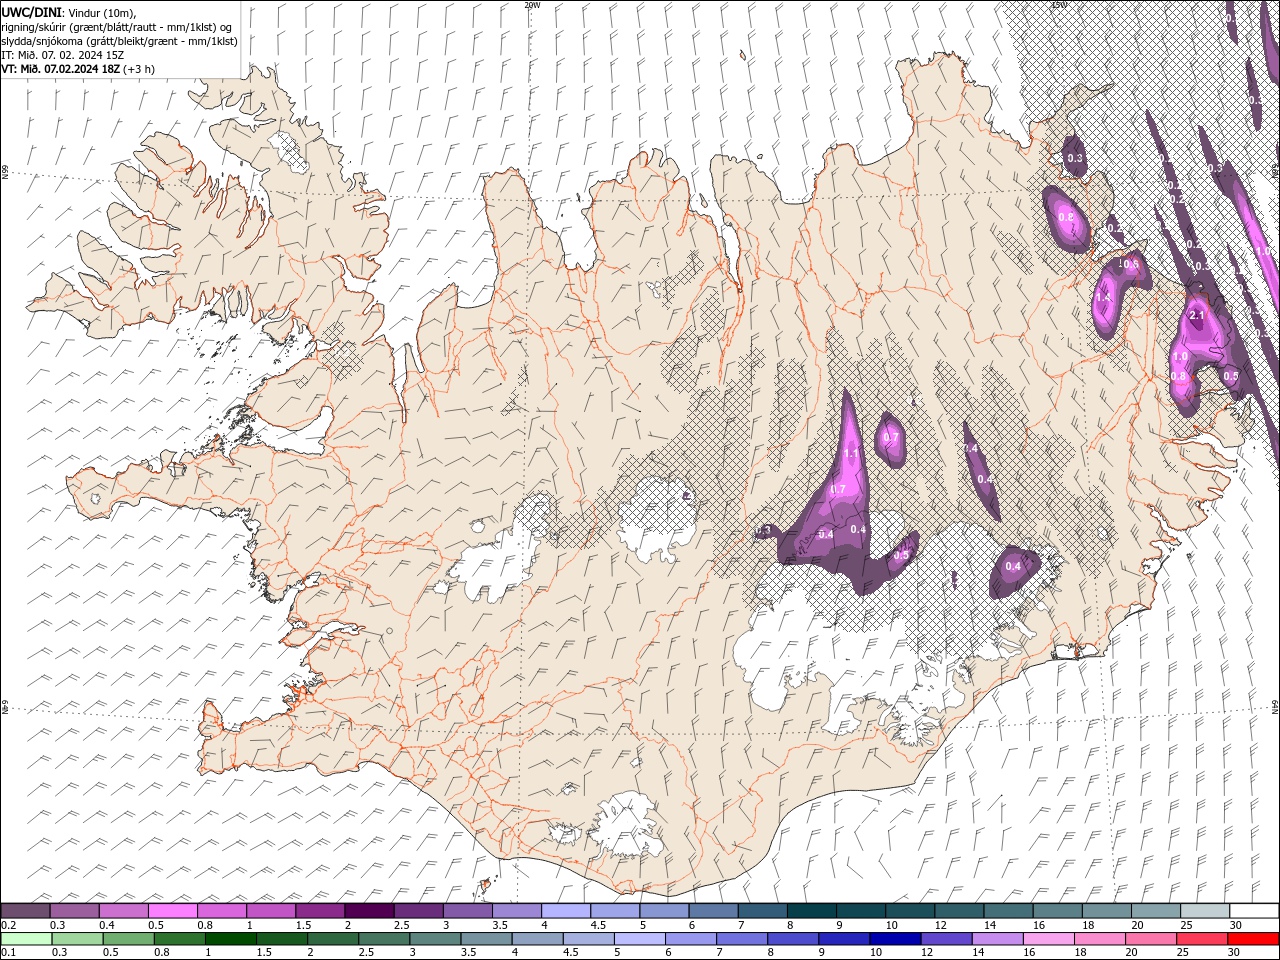Select the darkest purple upper-row swatch labeled 2
Viewport: 1280px width, 960px height.
(x=368, y=911)
